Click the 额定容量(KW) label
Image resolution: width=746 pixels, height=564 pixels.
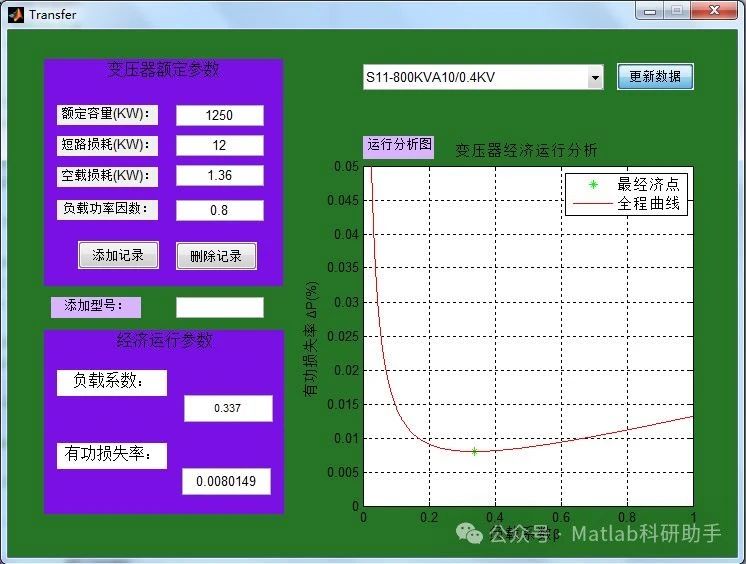click(x=107, y=115)
